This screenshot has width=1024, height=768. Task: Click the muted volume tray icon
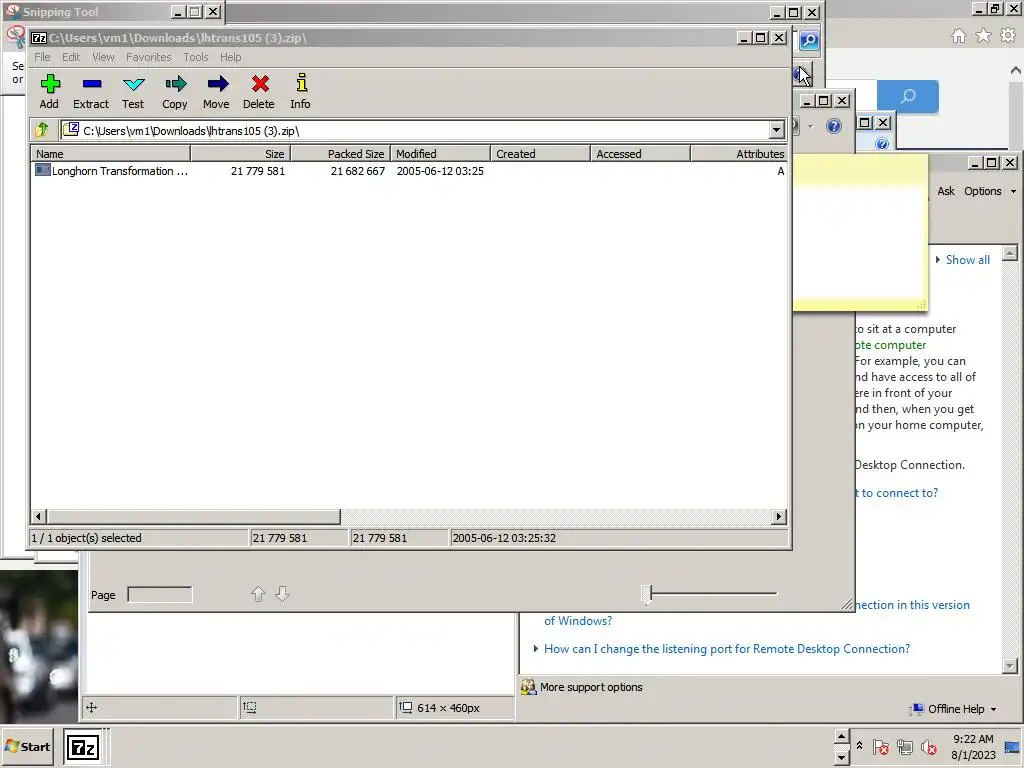[x=928, y=746]
